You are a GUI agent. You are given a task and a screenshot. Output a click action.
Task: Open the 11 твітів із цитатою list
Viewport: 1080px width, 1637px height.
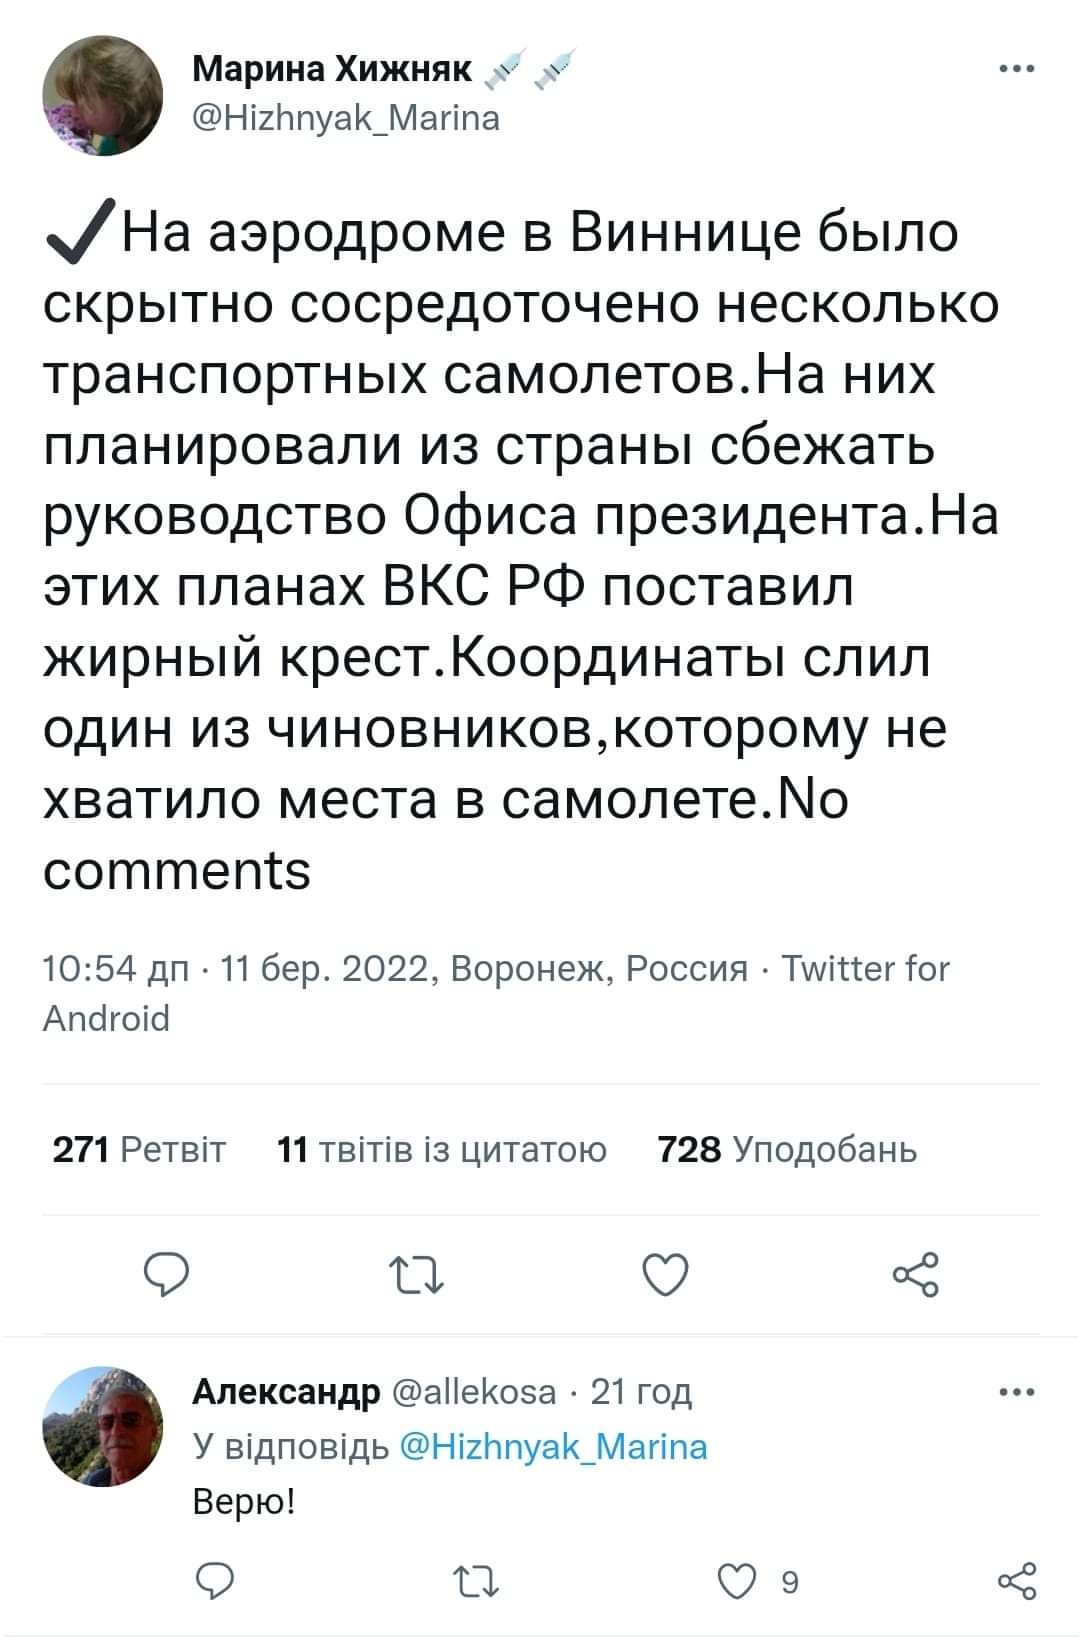[x=440, y=1151]
